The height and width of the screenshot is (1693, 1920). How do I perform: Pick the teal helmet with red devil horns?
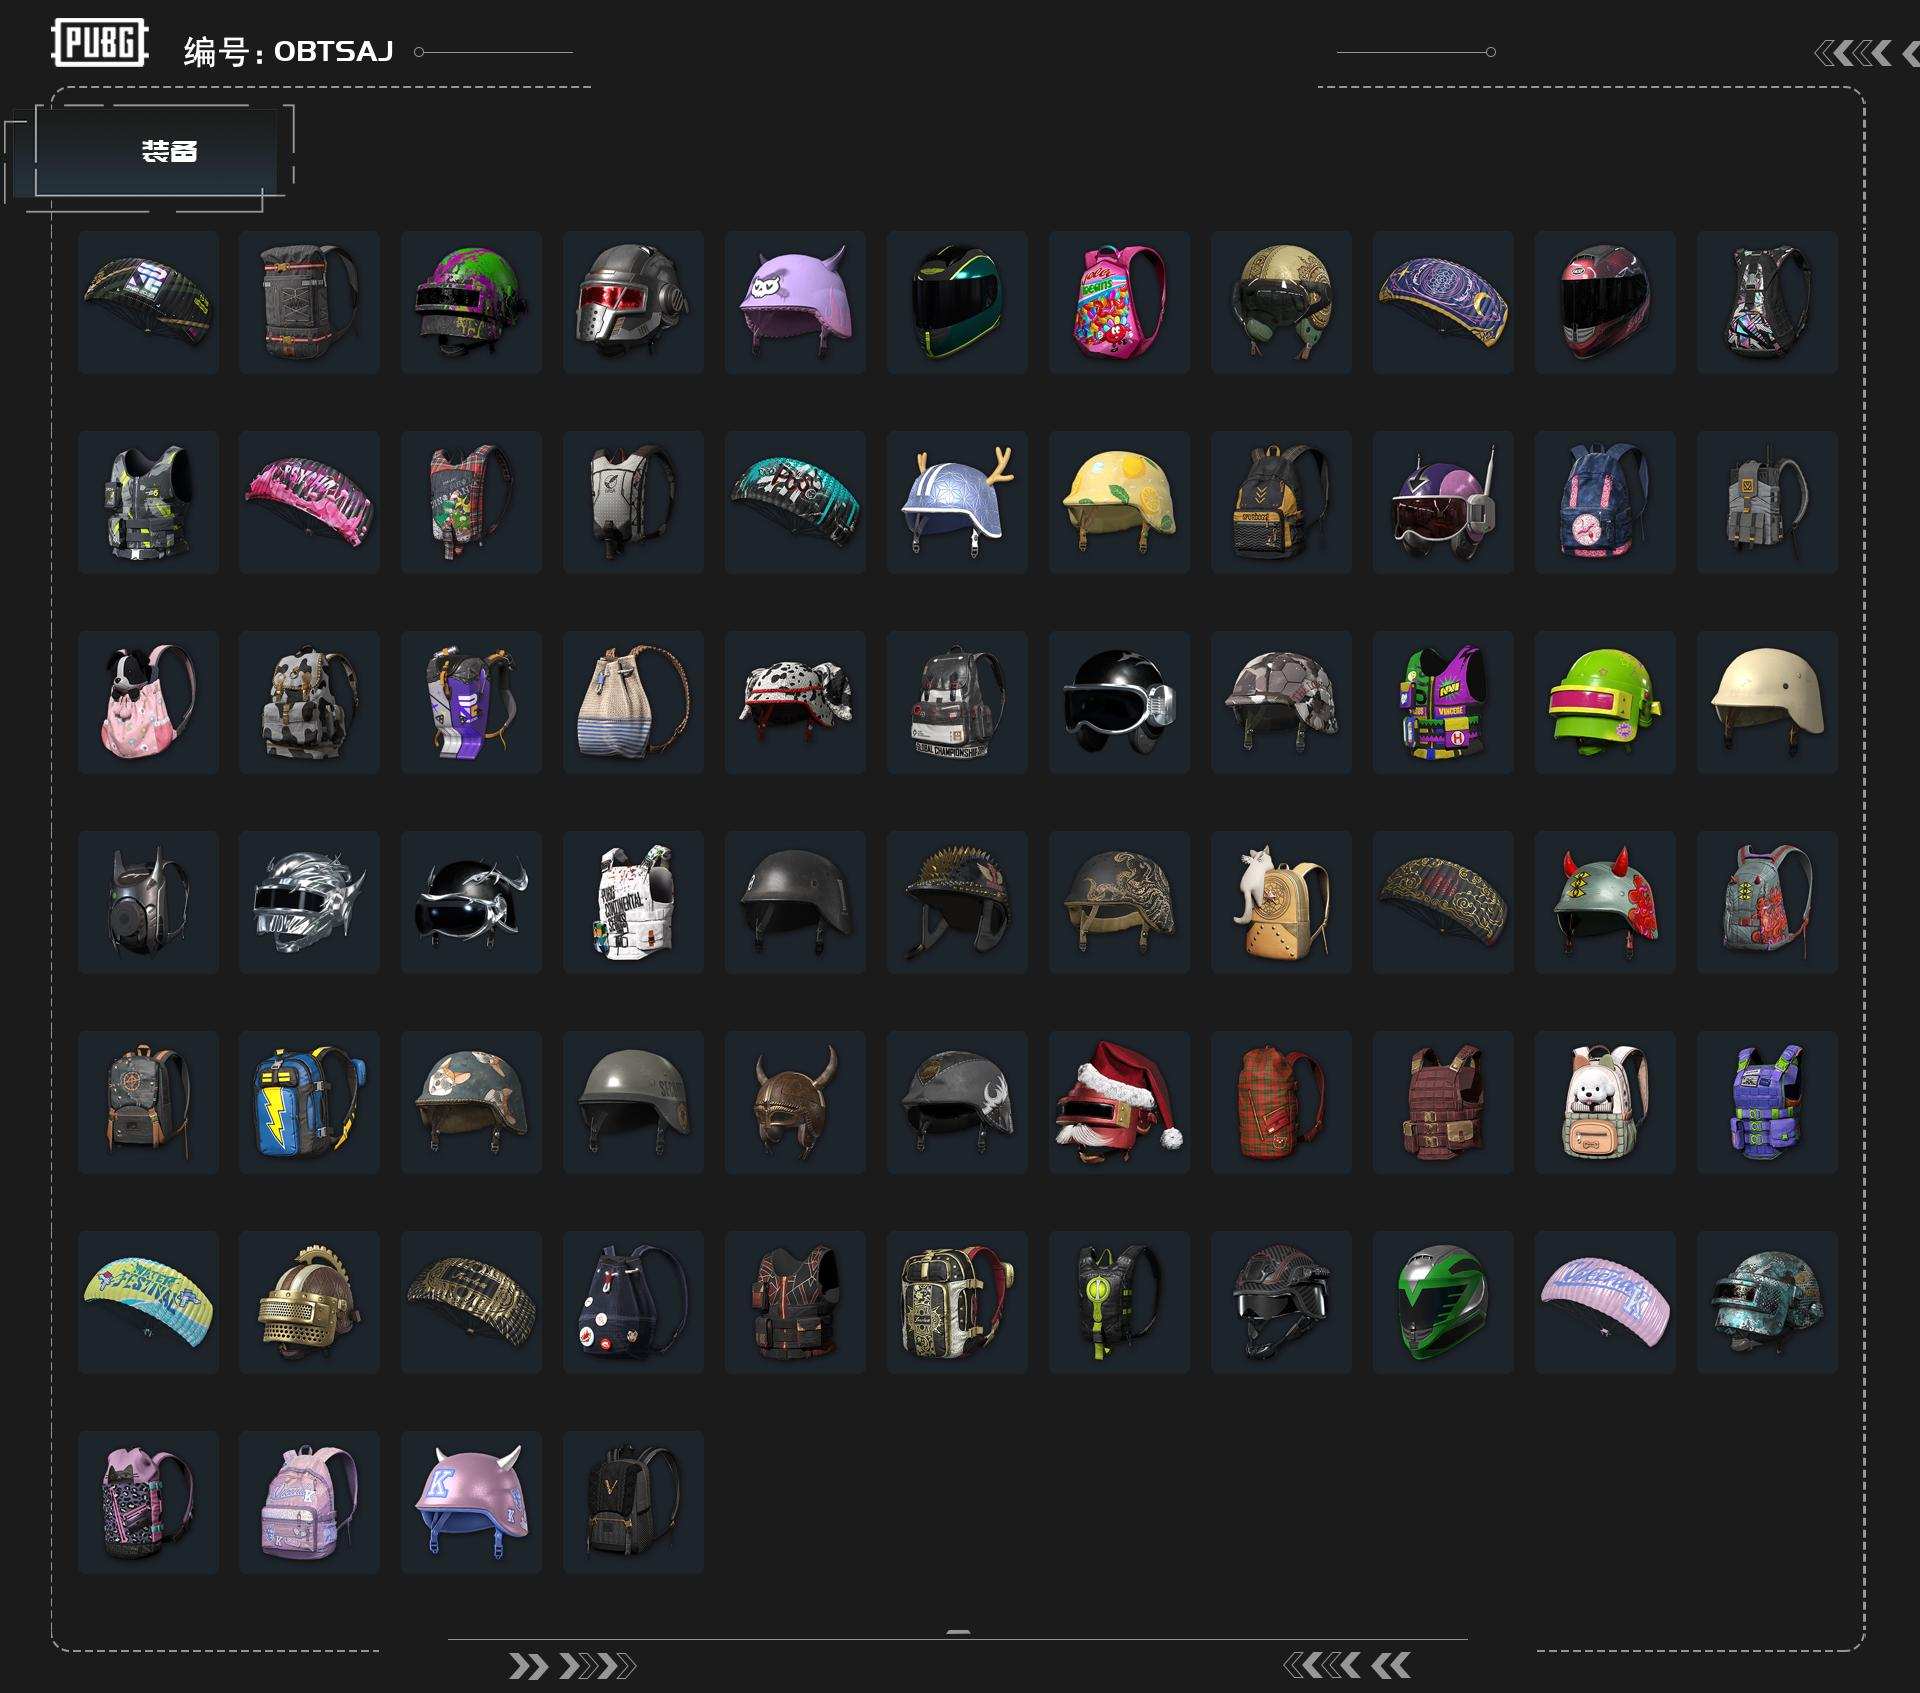pyautogui.click(x=1605, y=902)
